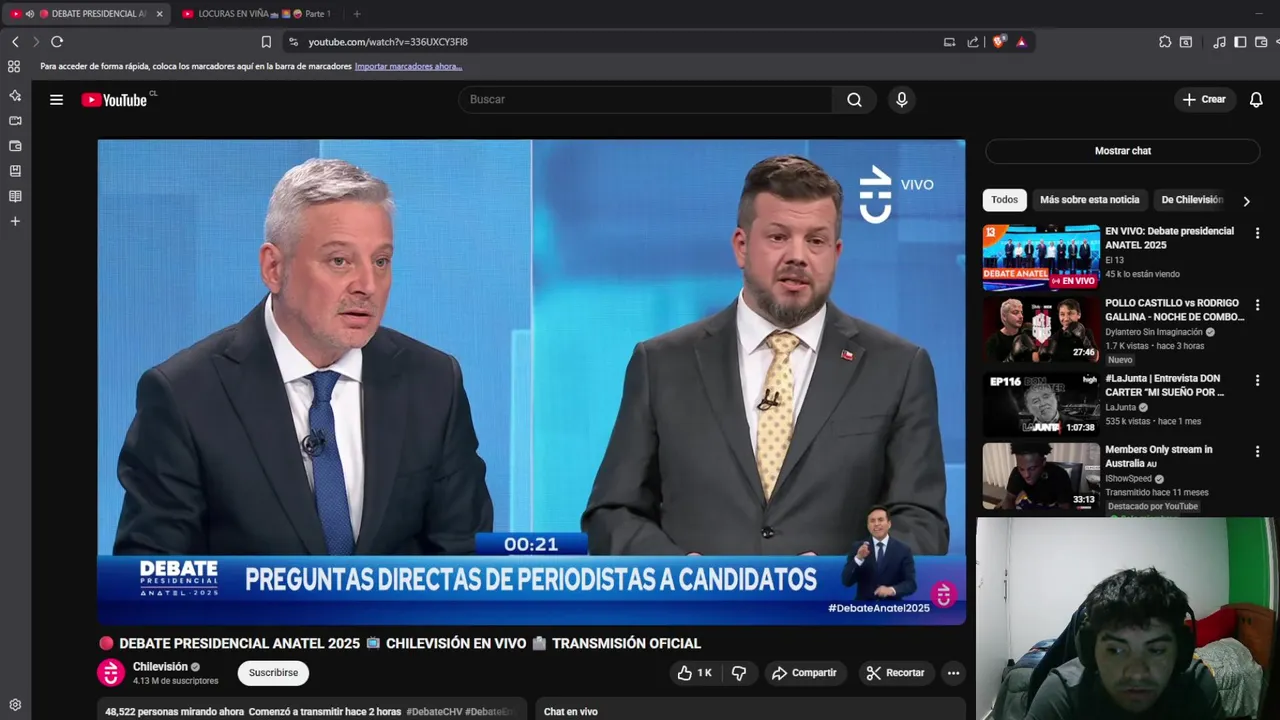Mute the audio on DEBATE PRESIDENCIAL tab
1280x720 pixels.
click(29, 14)
